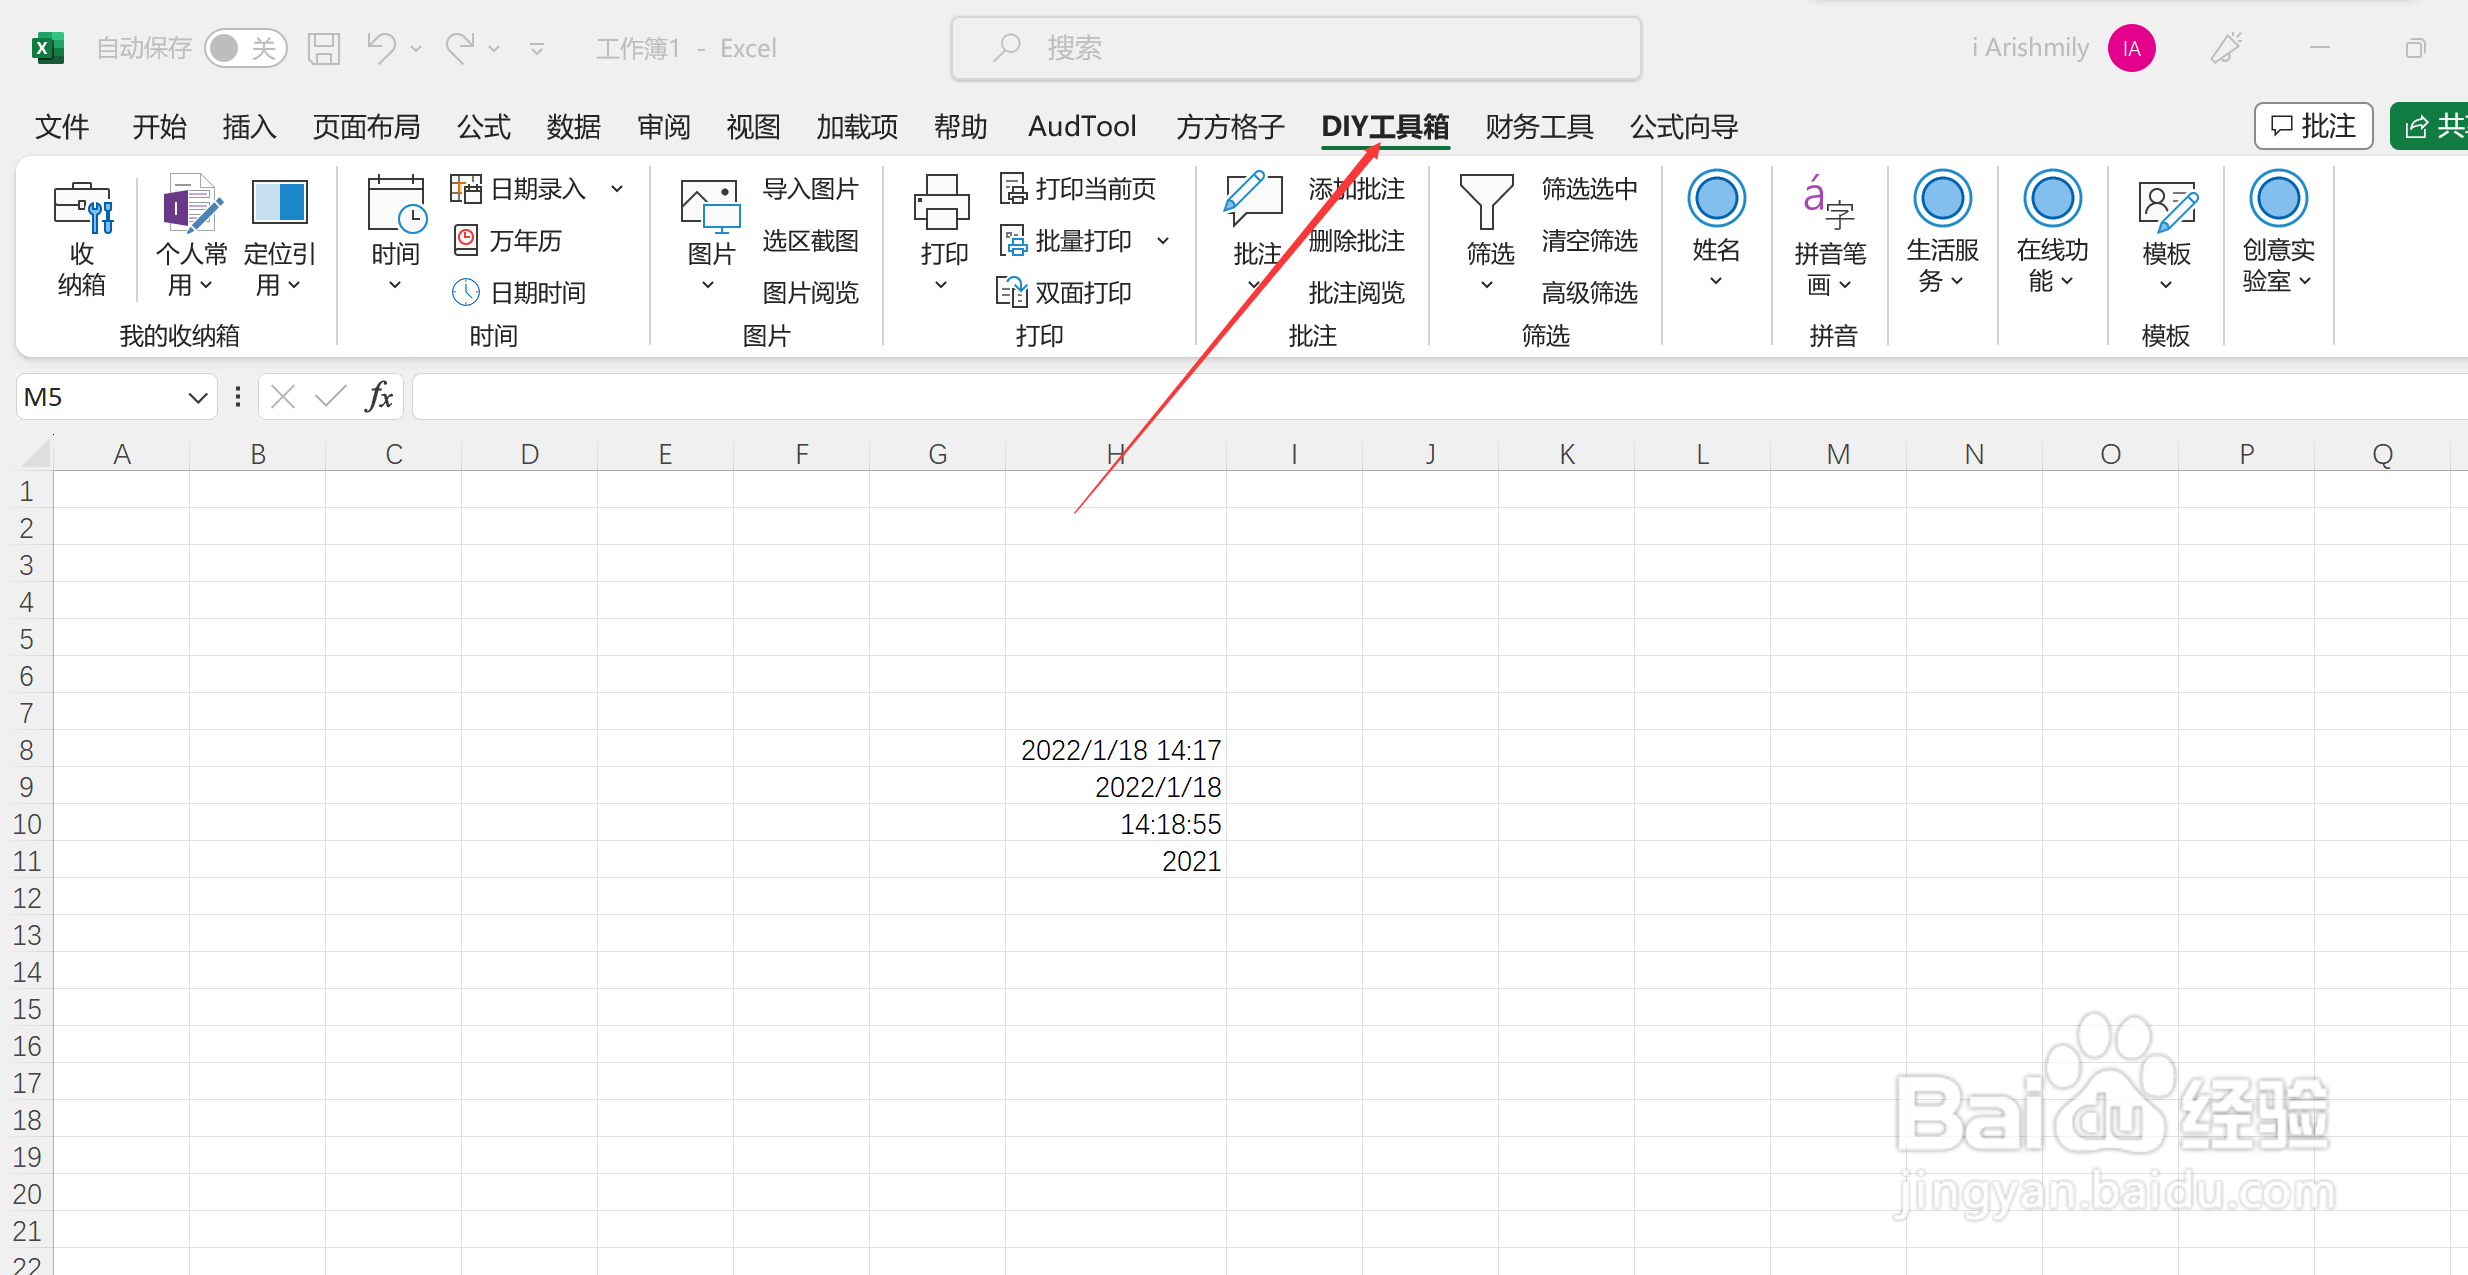Click 清空筛选 clear filter
This screenshot has height=1275, width=2468.
1589,241
